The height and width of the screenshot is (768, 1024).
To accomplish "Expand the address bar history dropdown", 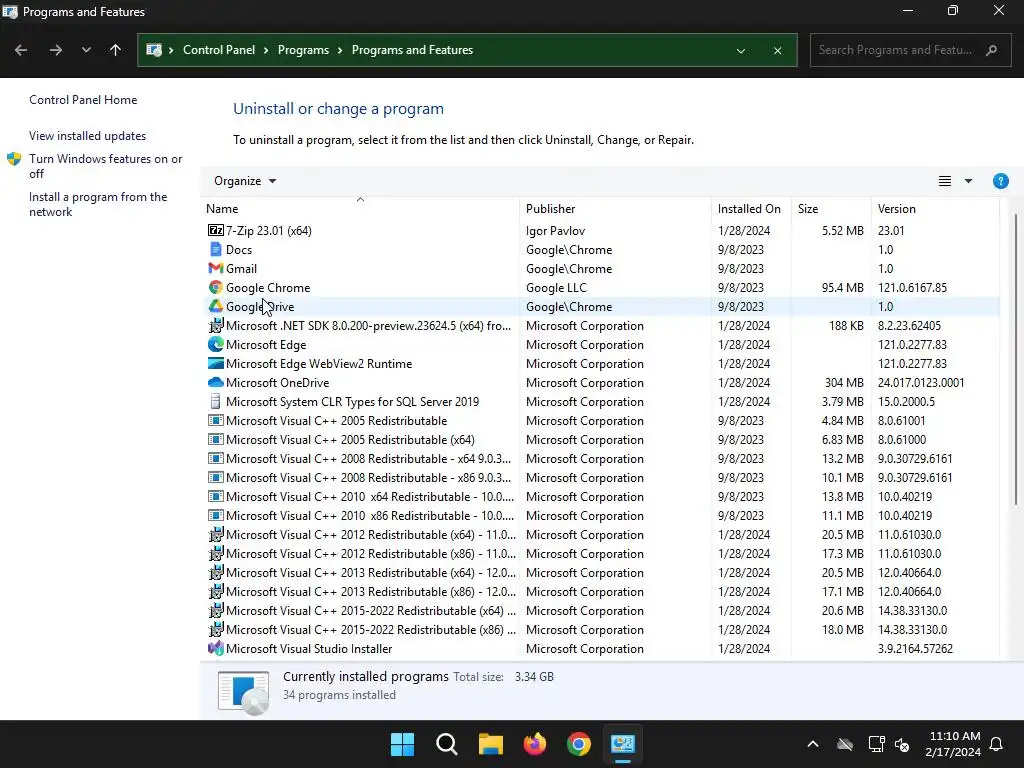I will tap(741, 50).
